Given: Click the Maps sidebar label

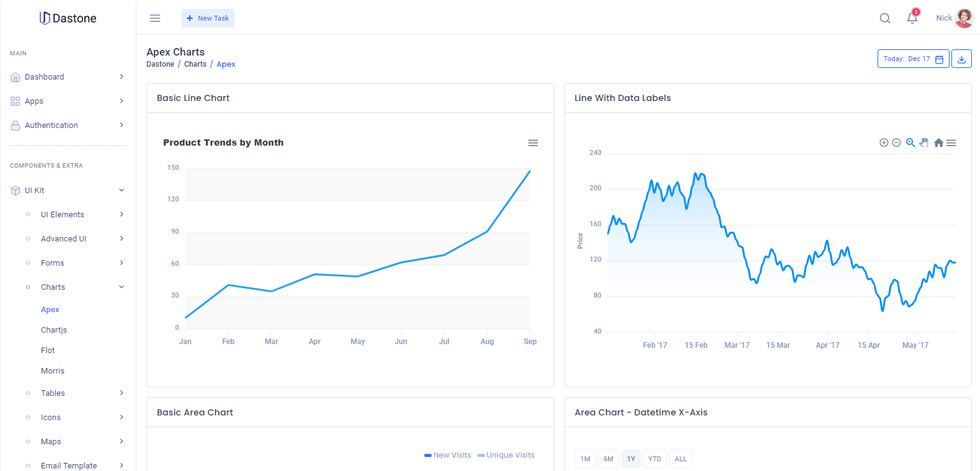Looking at the screenshot, I should (x=51, y=442).
